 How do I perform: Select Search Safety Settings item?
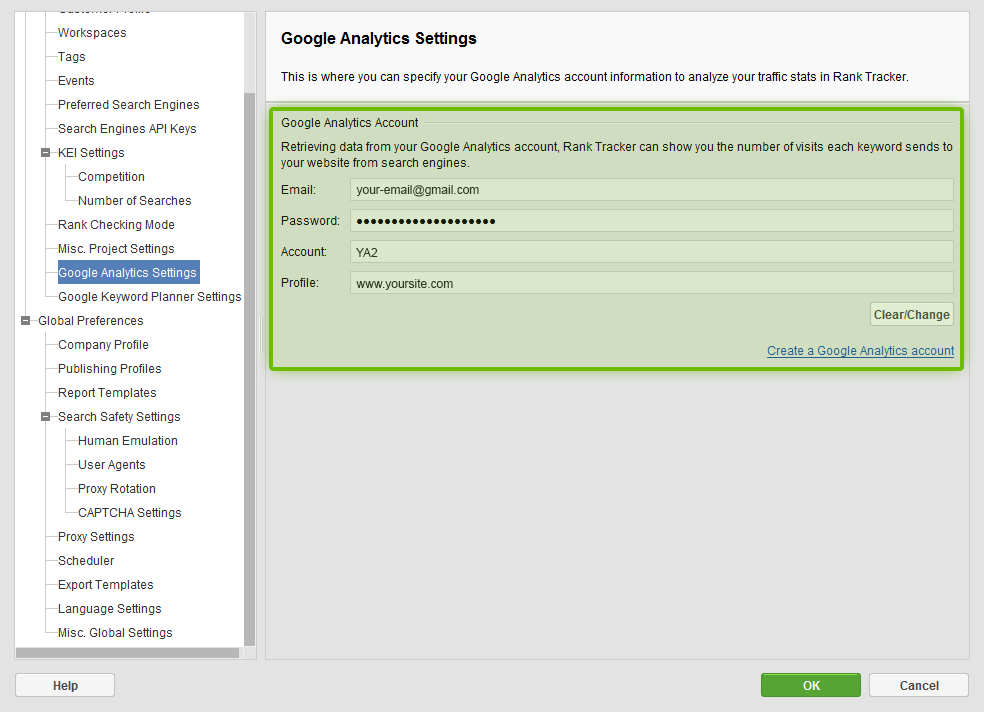[119, 417]
